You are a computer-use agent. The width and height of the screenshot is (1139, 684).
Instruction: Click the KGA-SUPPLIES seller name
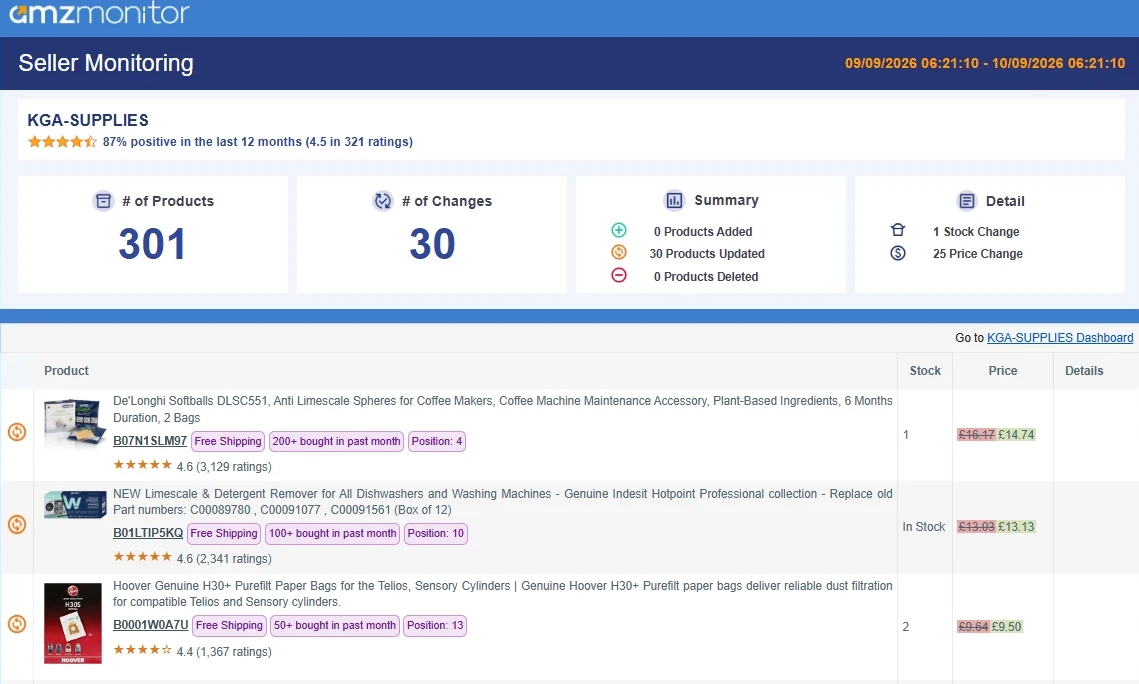pyautogui.click(x=88, y=121)
